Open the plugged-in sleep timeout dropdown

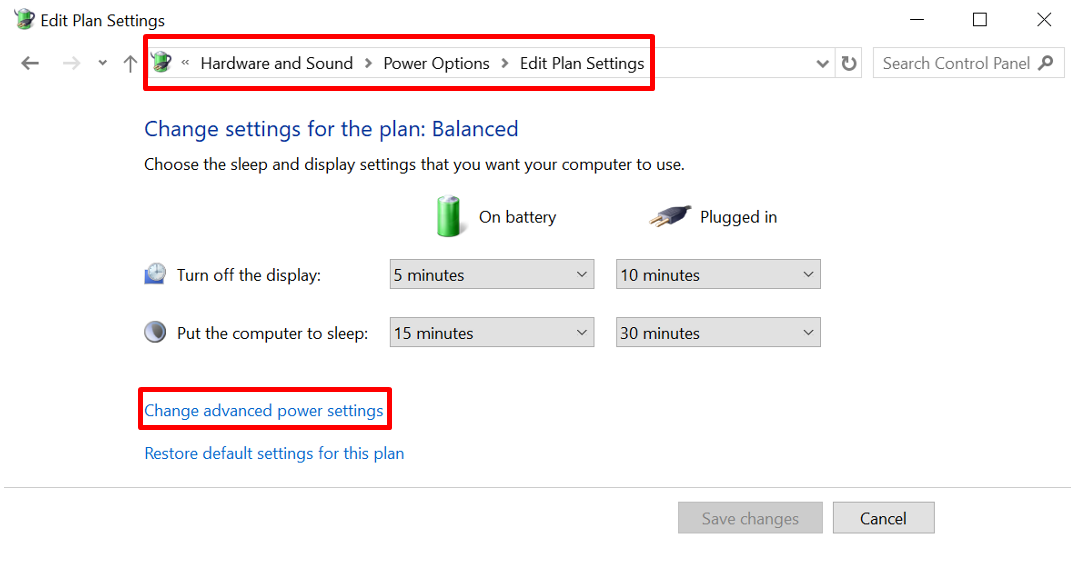717,333
